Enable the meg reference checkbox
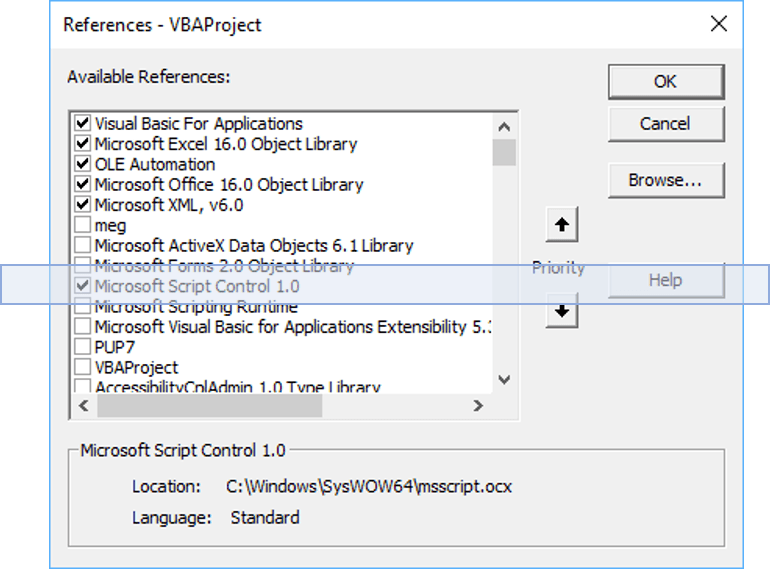 (83, 226)
